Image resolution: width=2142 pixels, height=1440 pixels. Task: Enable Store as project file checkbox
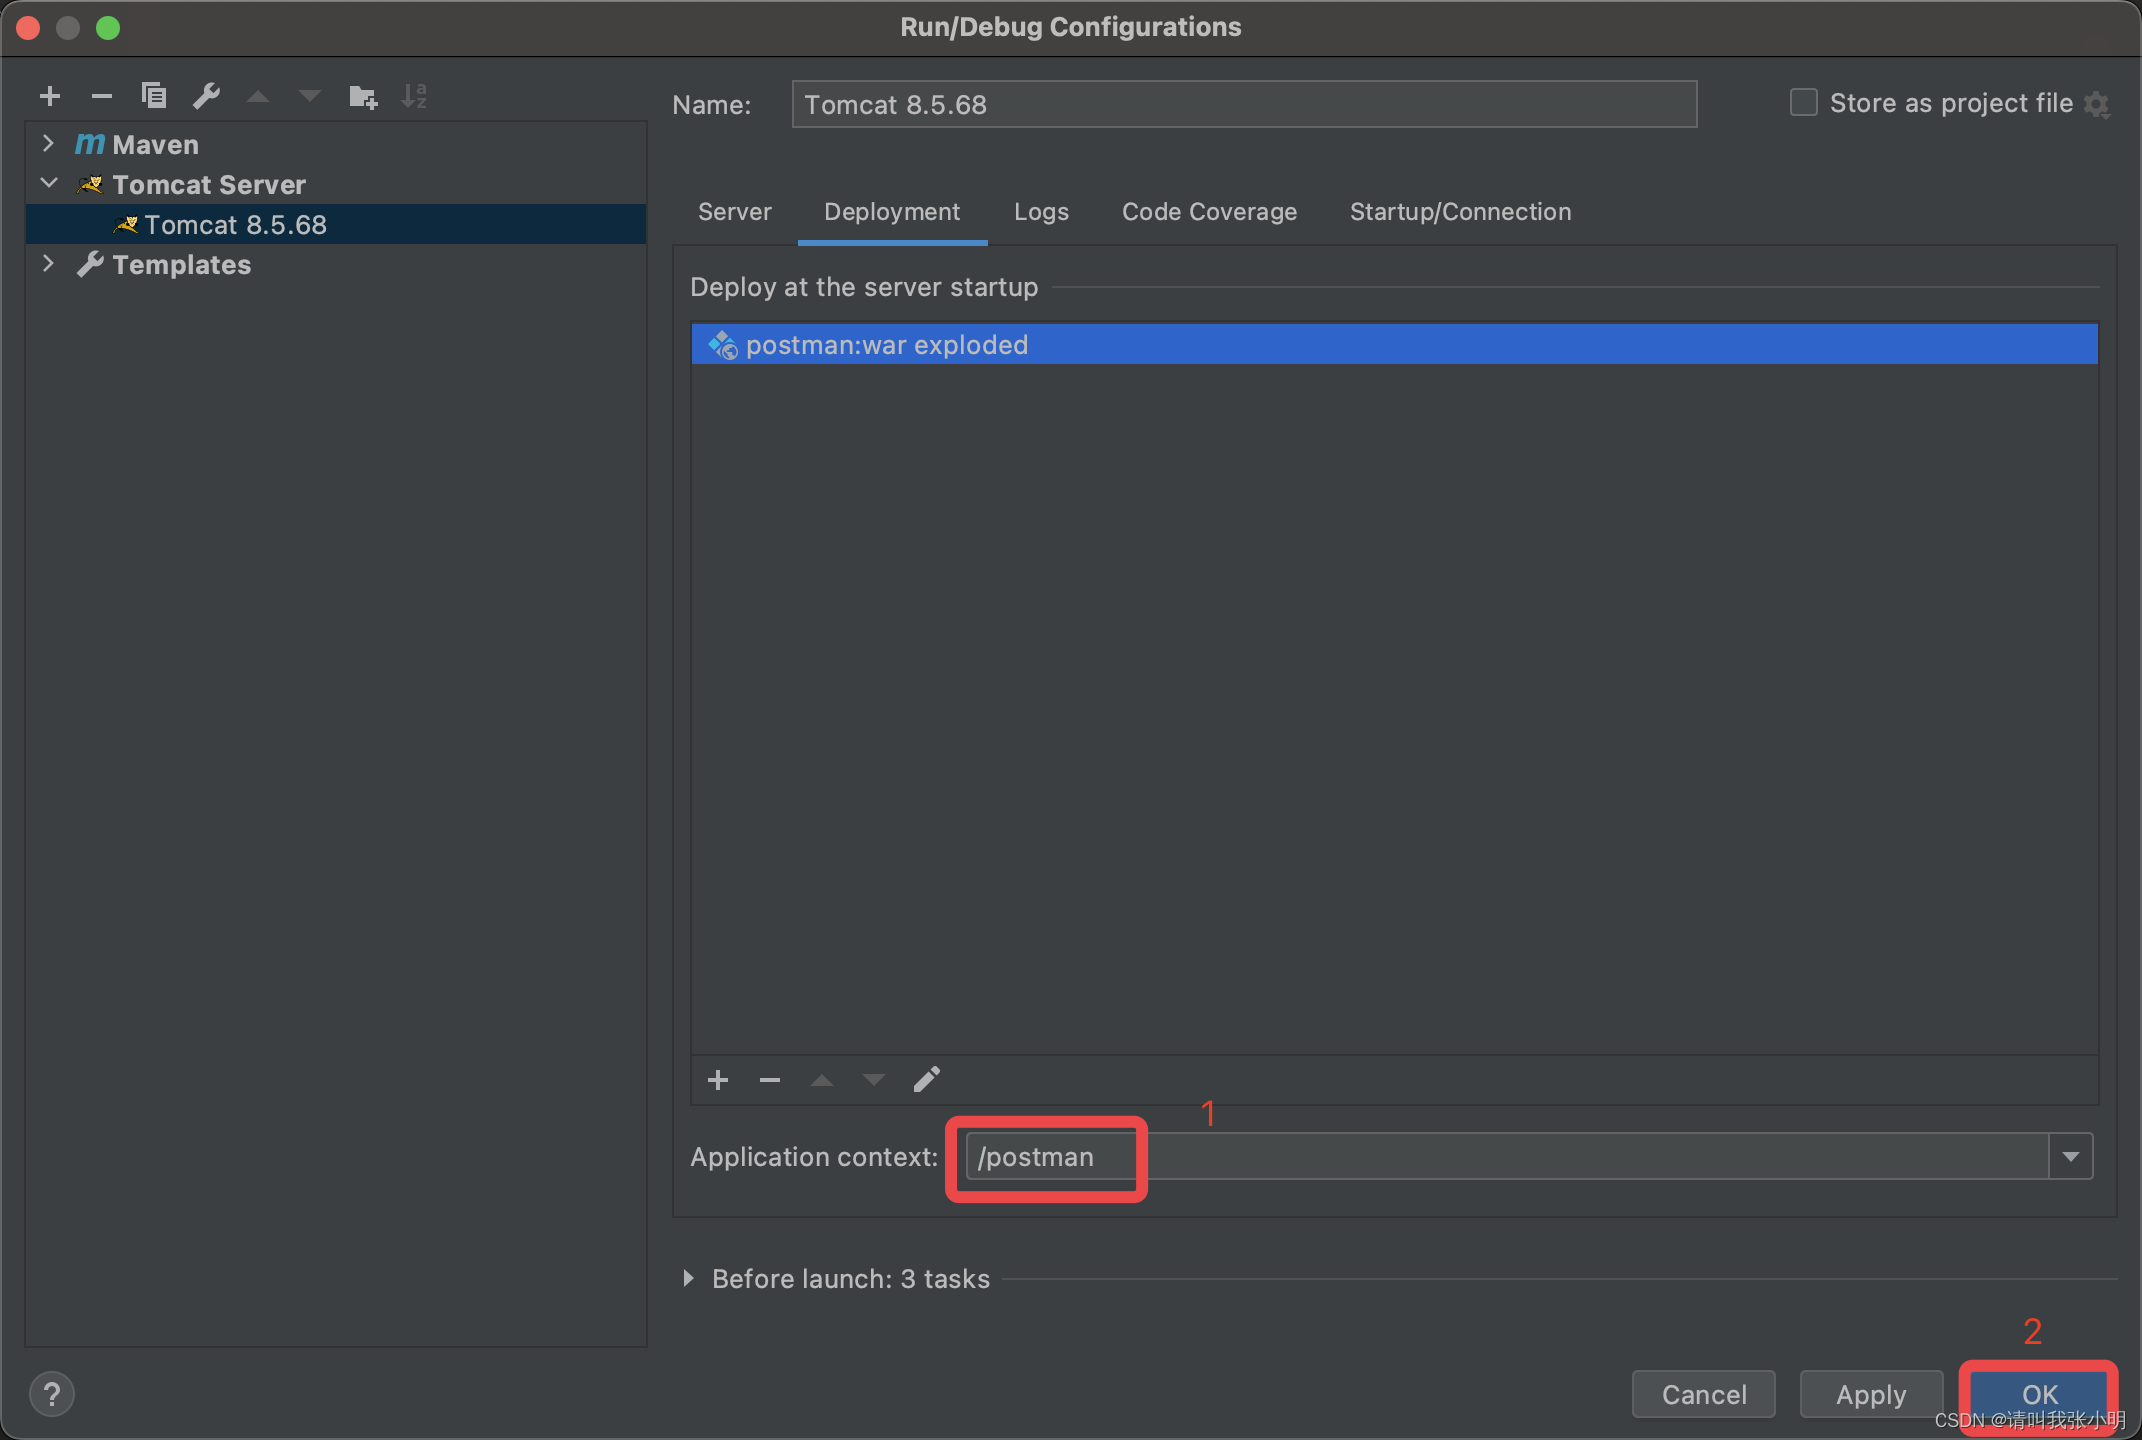point(1803,103)
